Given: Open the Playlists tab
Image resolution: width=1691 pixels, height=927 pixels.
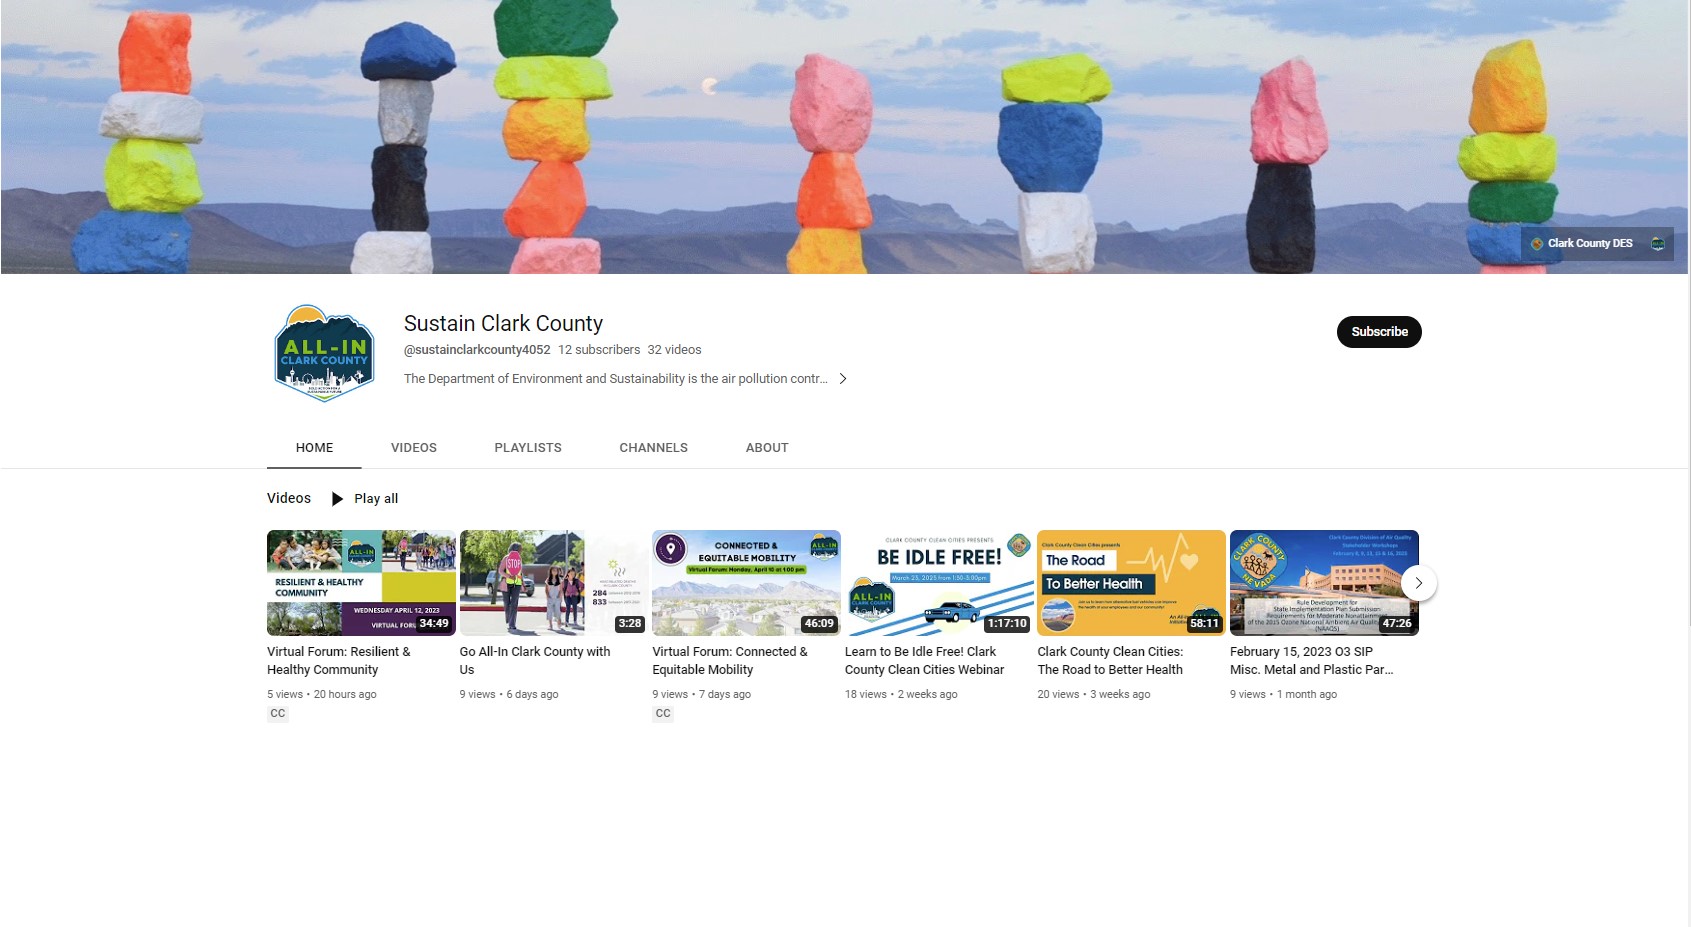Looking at the screenshot, I should coord(528,448).
